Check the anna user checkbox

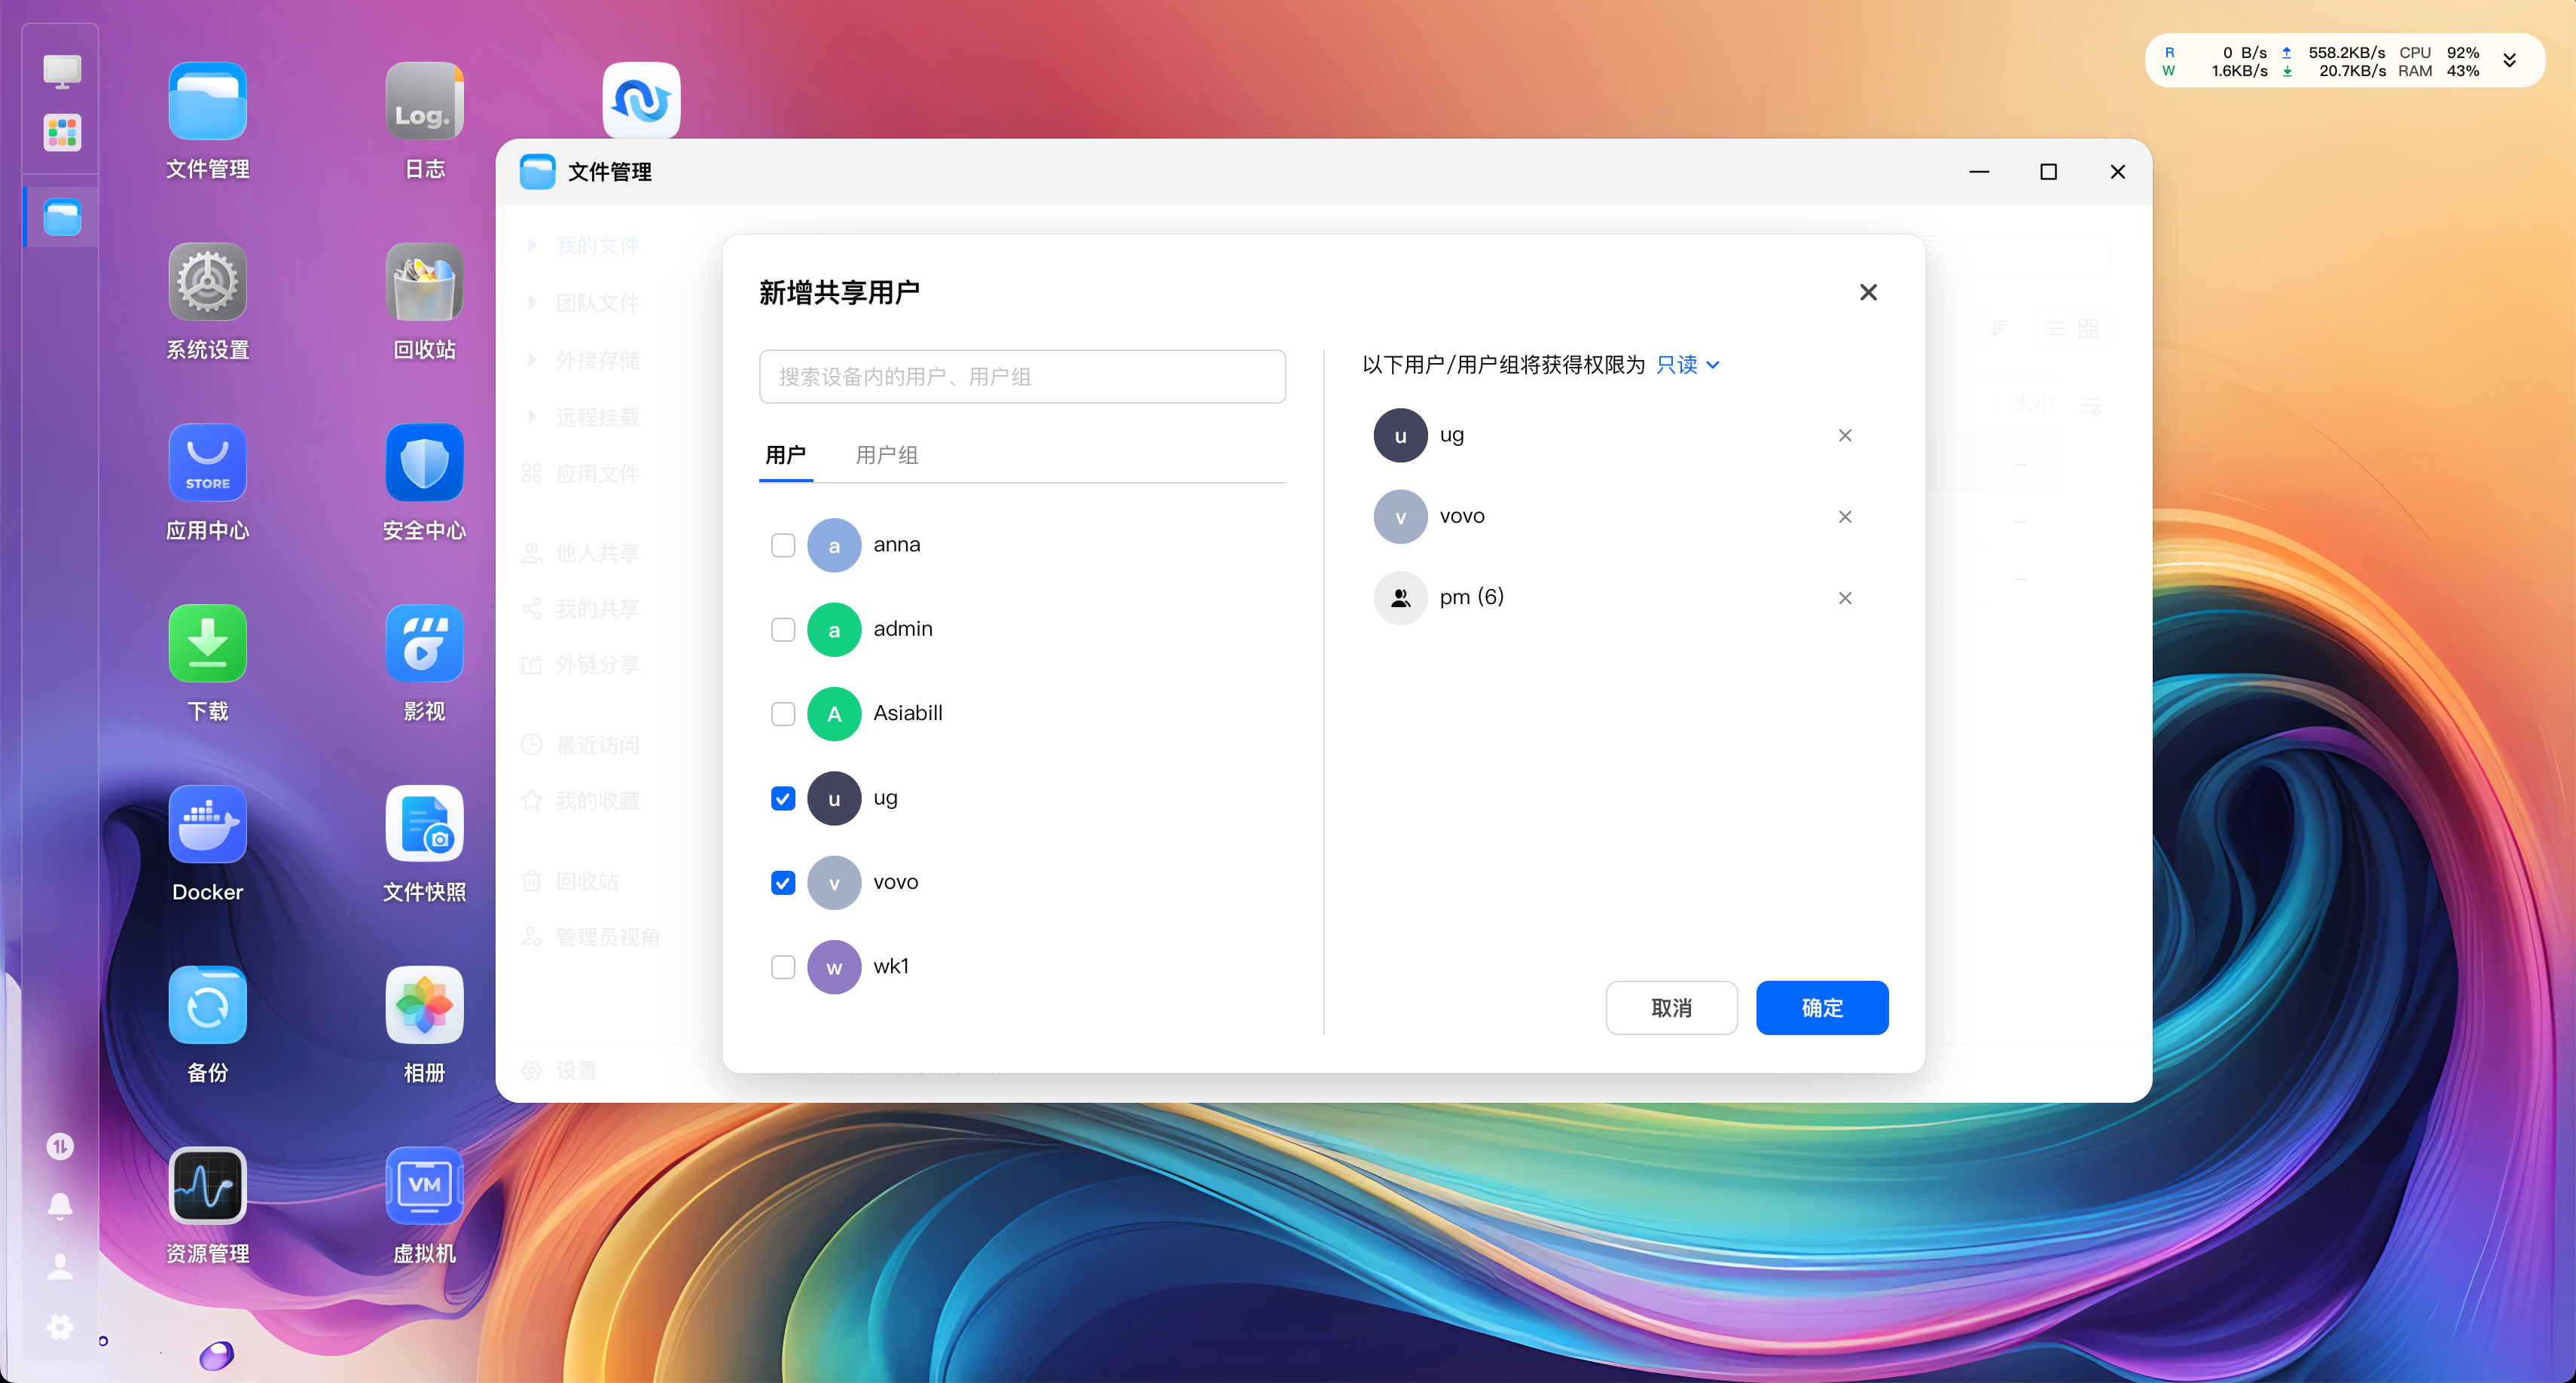(783, 546)
